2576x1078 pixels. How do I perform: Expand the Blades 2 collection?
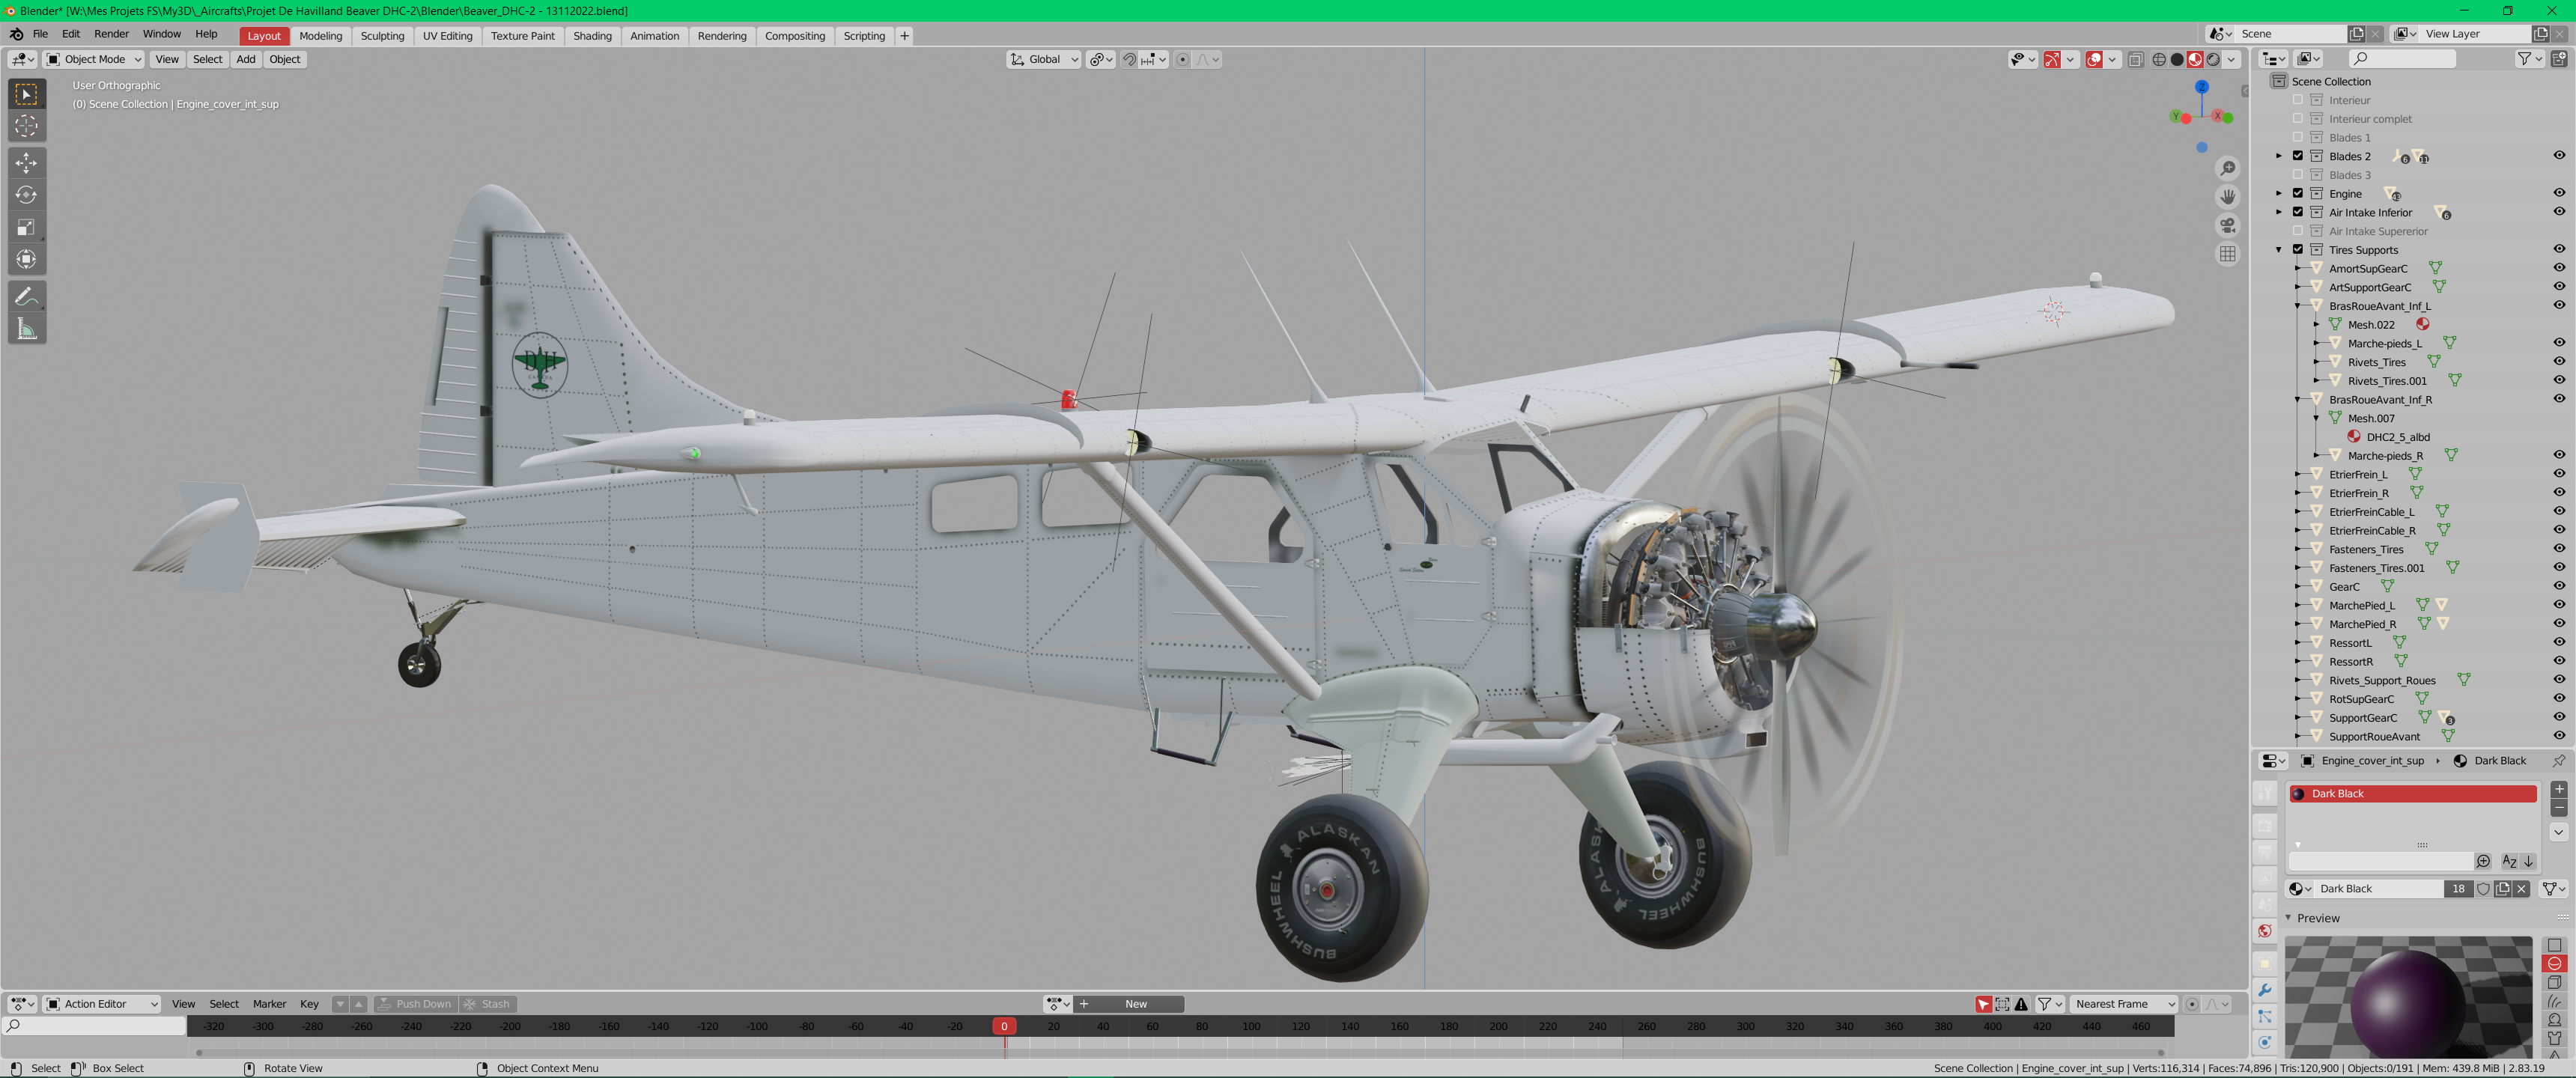pyautogui.click(x=2280, y=156)
